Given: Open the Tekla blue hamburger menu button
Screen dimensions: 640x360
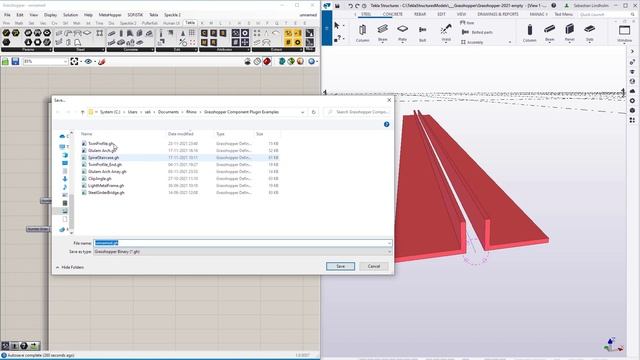Looking at the screenshot, I should coord(327,28).
